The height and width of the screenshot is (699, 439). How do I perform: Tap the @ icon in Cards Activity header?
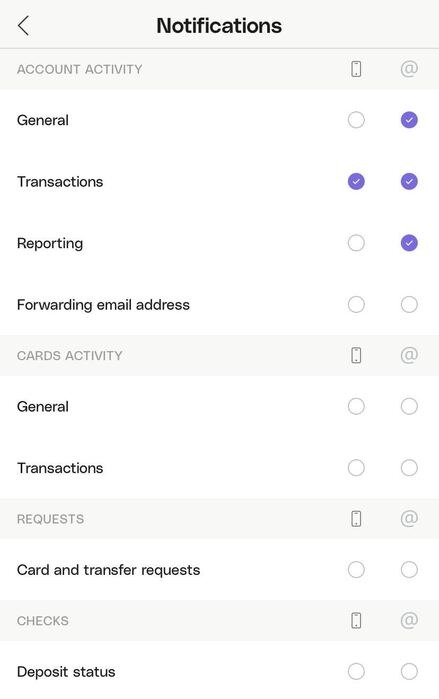pos(409,355)
